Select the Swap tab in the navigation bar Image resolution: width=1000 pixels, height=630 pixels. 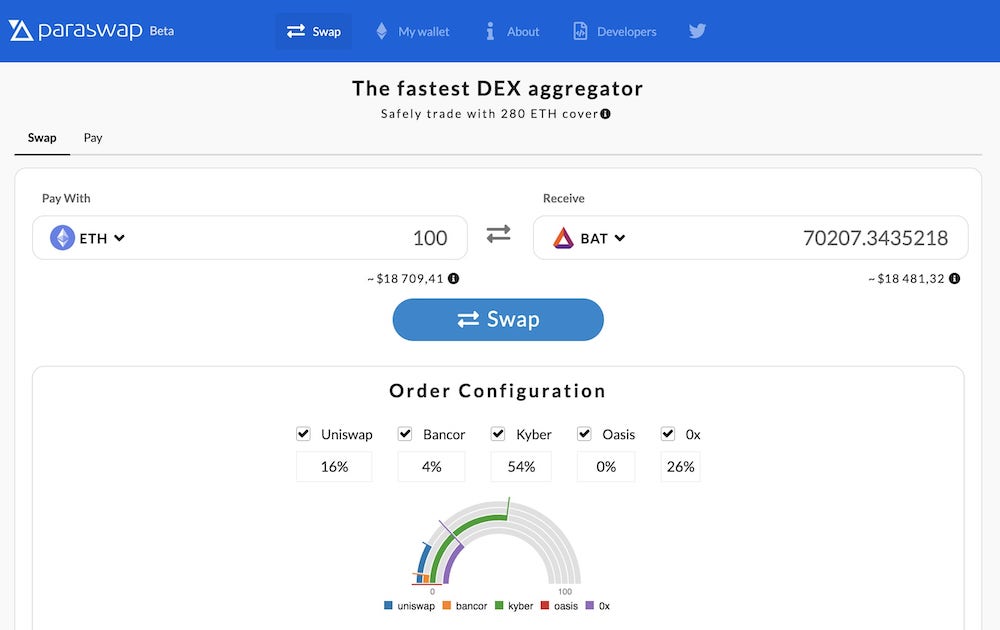313,31
